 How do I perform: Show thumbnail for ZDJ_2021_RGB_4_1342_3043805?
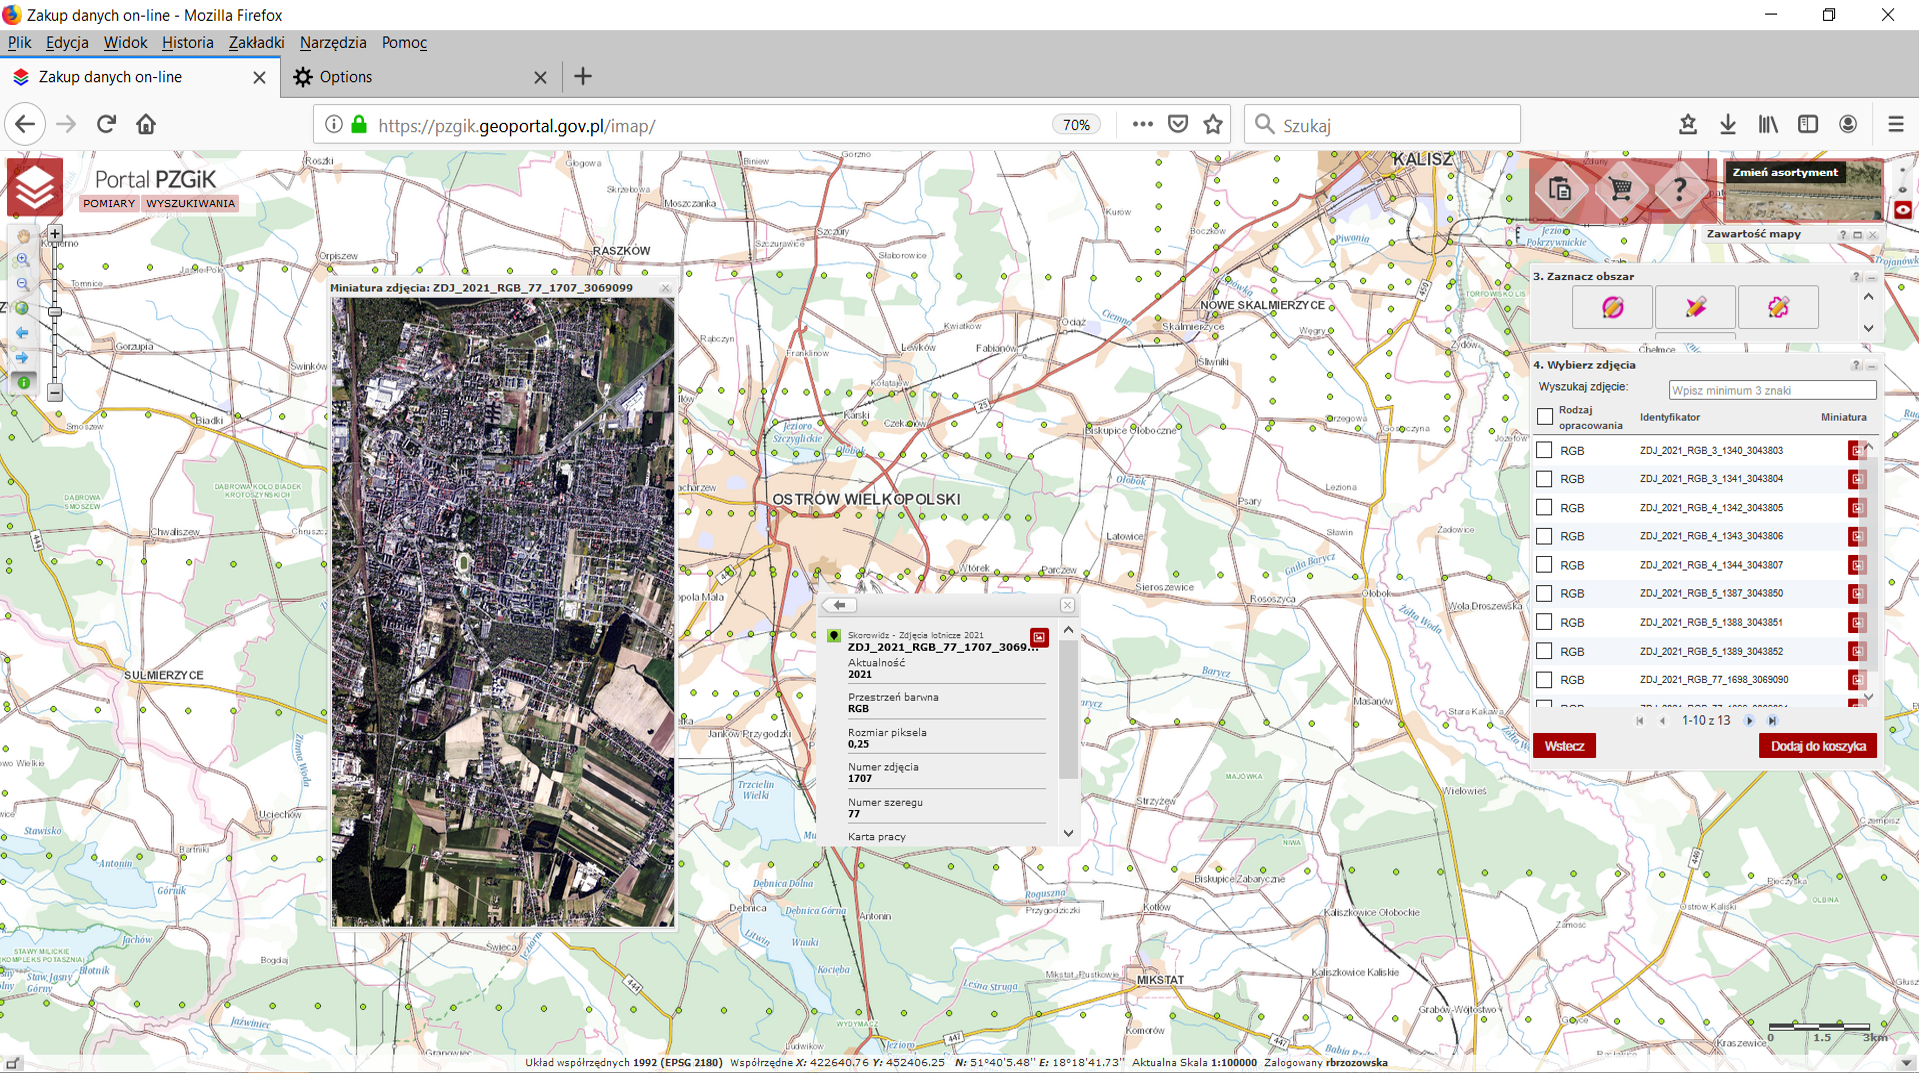click(1857, 508)
